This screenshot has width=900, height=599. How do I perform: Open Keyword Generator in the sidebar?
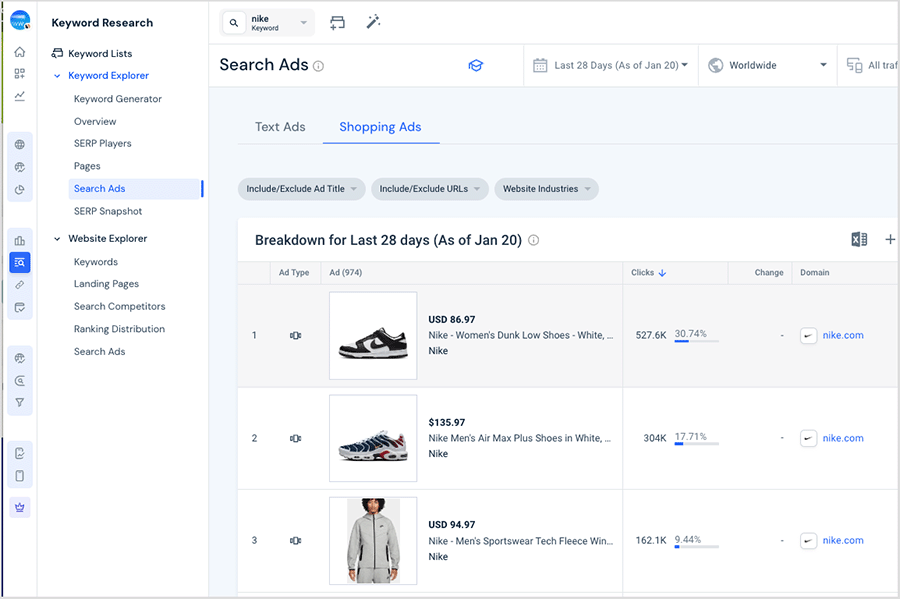tap(118, 99)
